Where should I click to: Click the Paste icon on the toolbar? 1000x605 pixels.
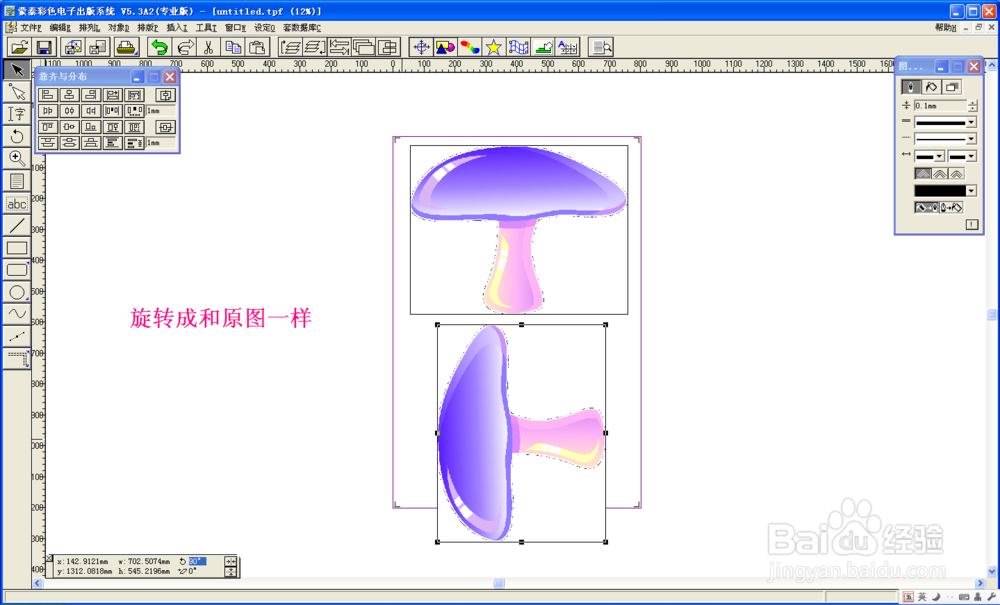[259, 46]
